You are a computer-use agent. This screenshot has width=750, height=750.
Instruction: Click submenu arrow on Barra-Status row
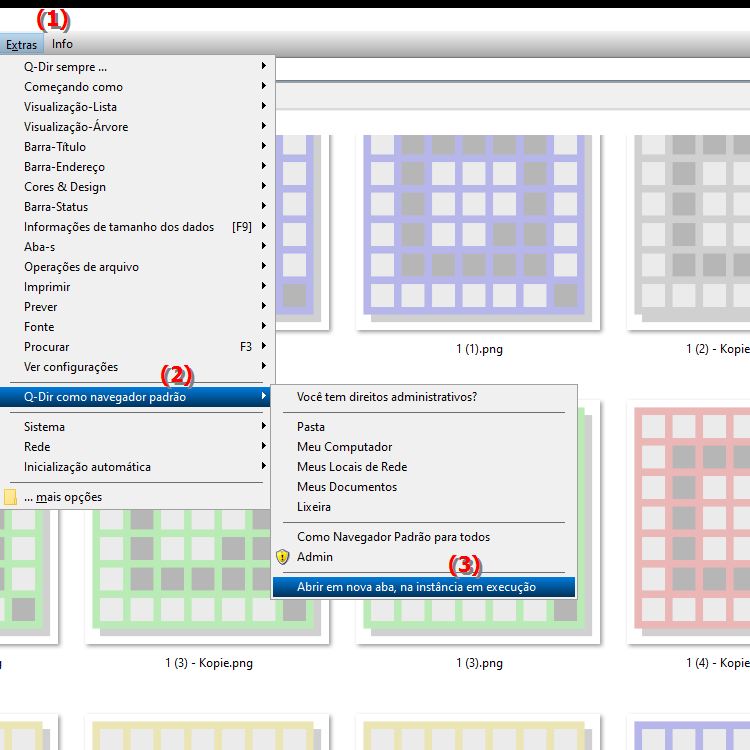(x=264, y=206)
